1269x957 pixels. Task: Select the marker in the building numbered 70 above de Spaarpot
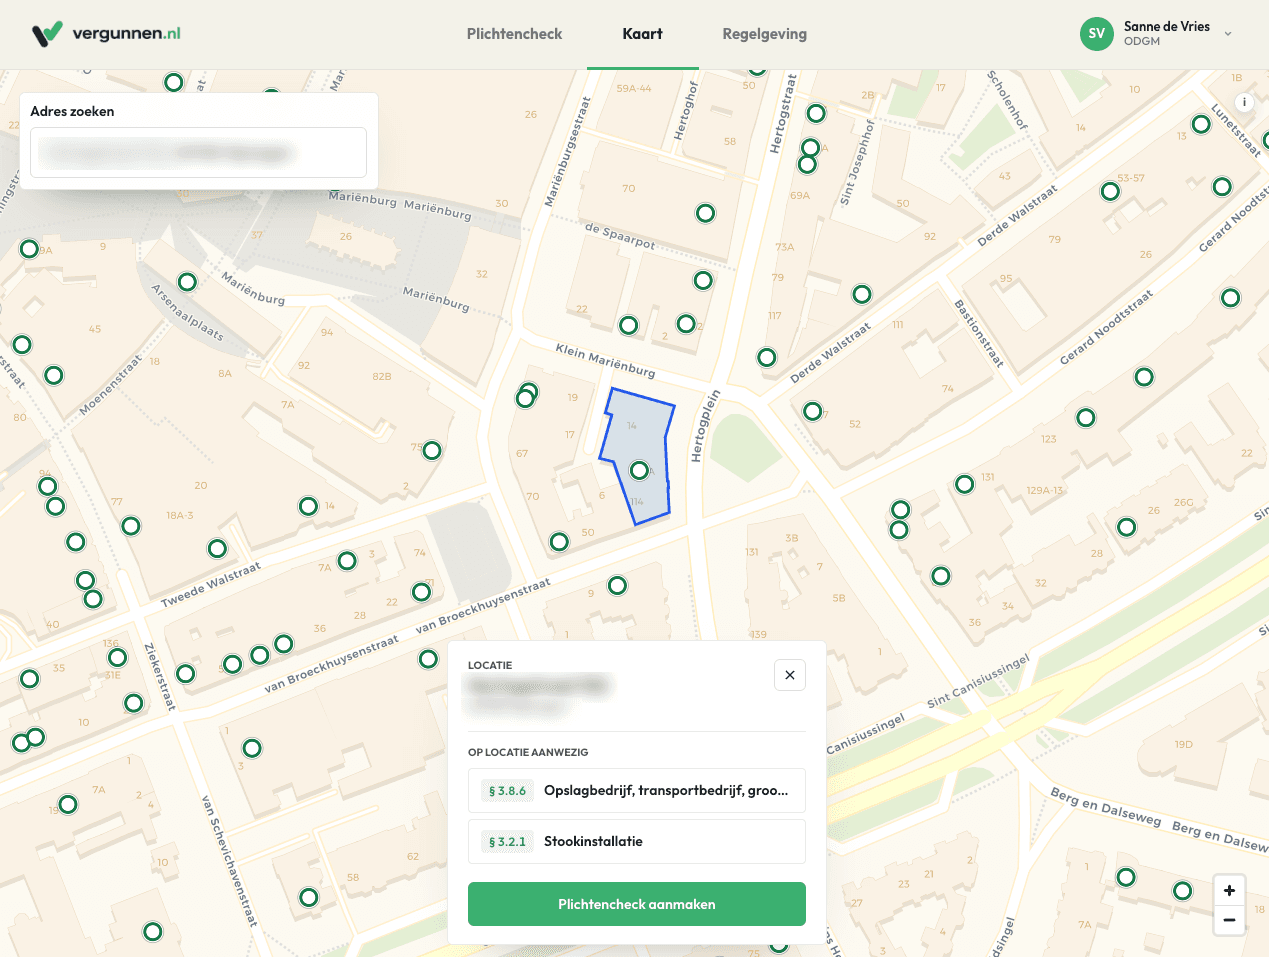706,213
